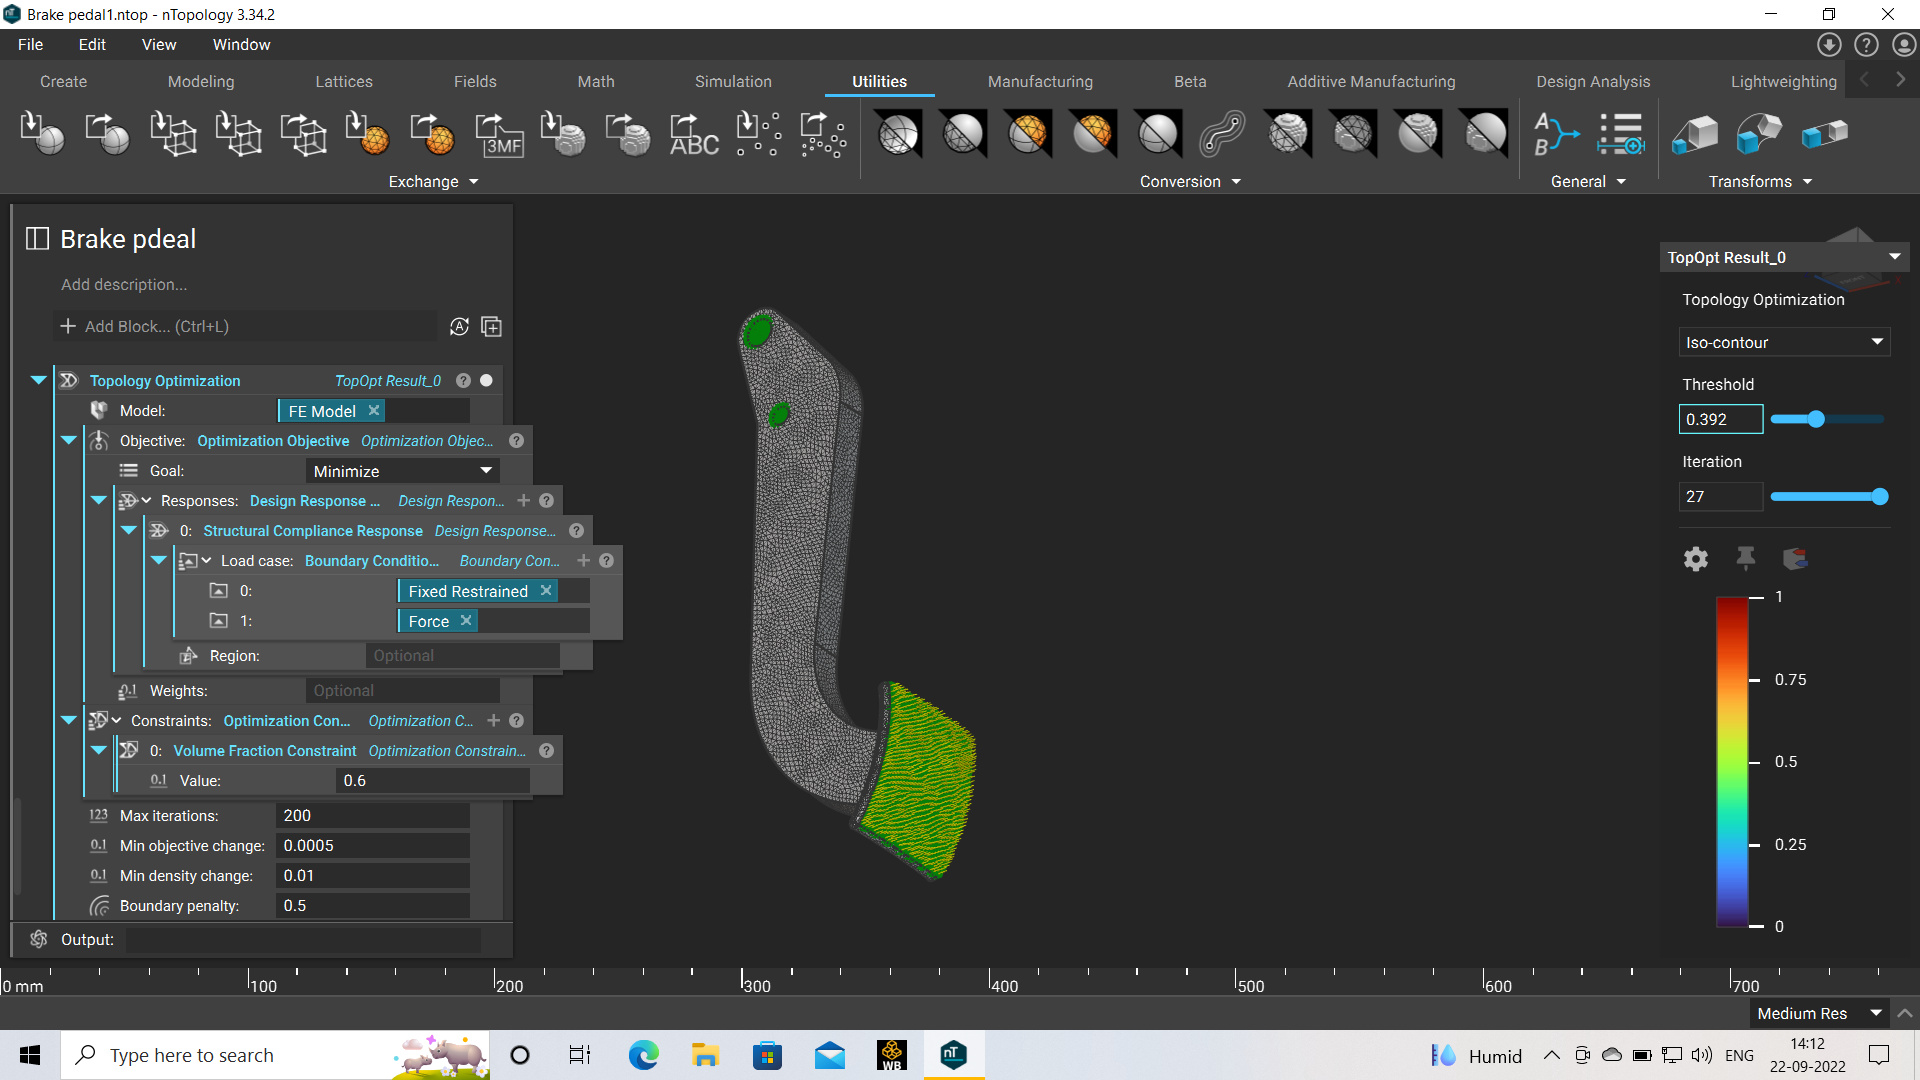Switch to the Manufacturing ribbon tab

coord(1040,81)
